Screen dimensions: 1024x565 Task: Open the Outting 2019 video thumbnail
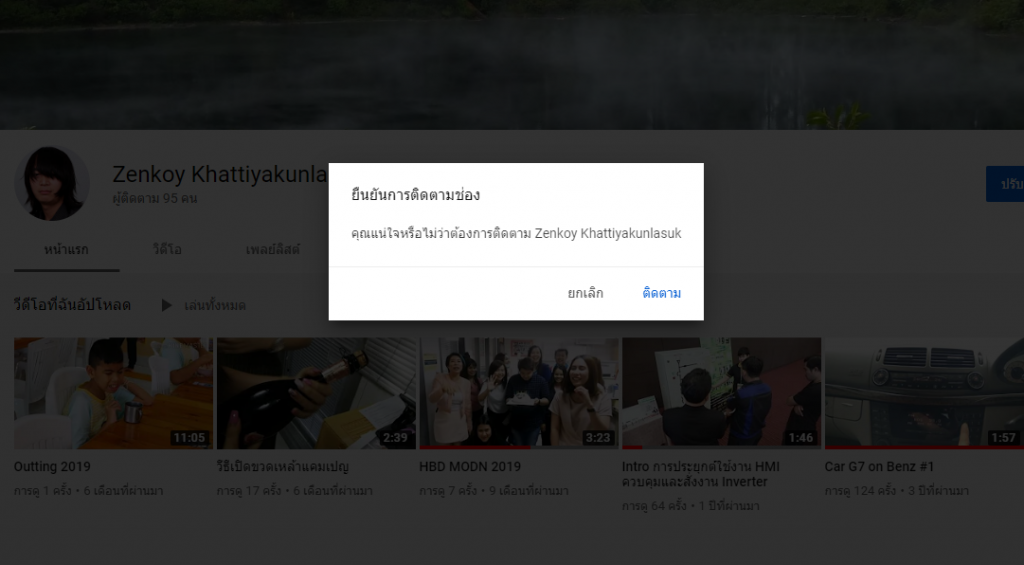114,393
